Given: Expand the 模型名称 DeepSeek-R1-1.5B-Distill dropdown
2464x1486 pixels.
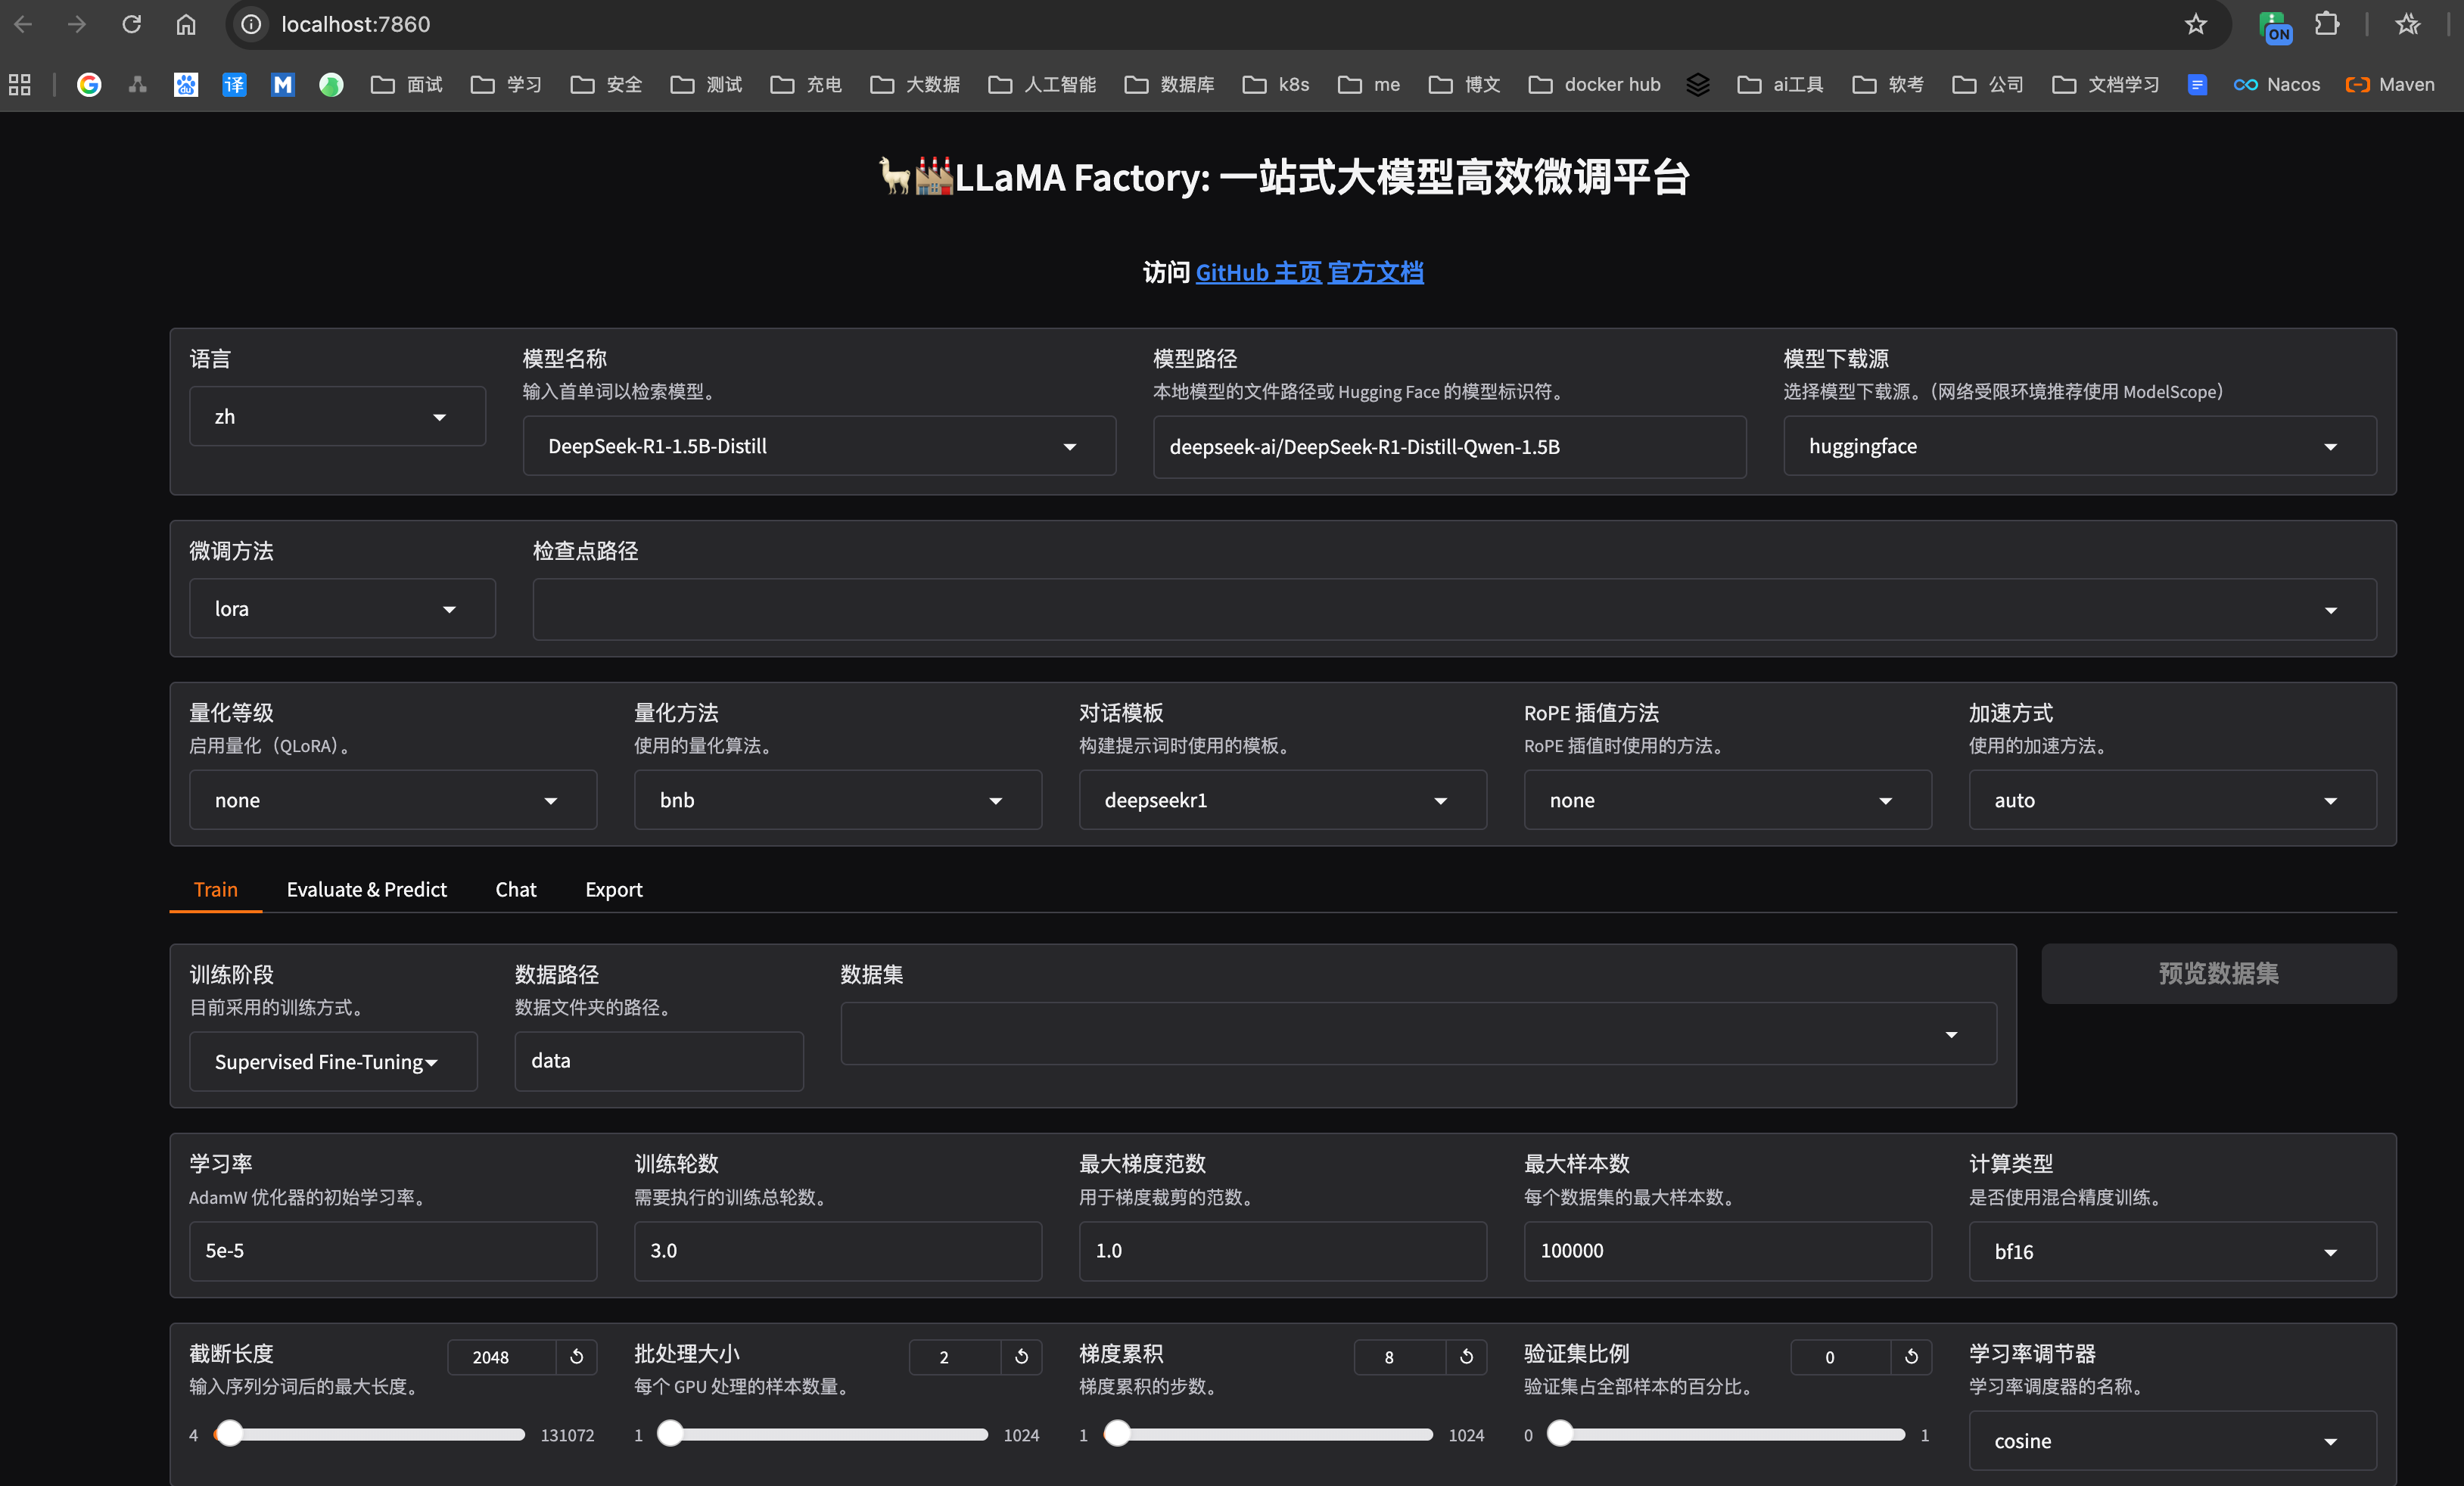Looking at the screenshot, I should [x=819, y=446].
